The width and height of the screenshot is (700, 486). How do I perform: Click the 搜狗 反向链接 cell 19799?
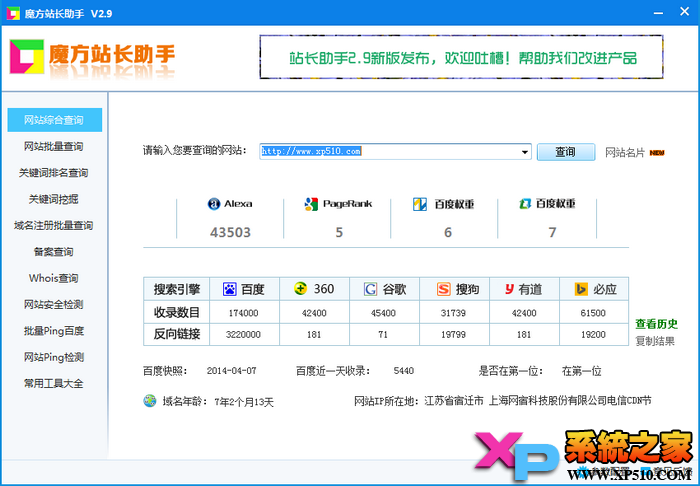(x=454, y=334)
